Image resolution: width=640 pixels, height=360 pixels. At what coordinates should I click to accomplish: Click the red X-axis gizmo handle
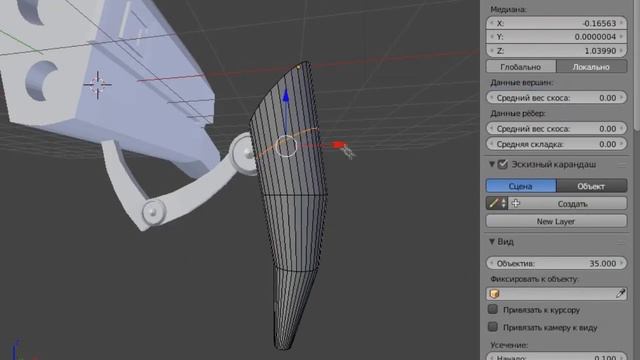coord(338,145)
